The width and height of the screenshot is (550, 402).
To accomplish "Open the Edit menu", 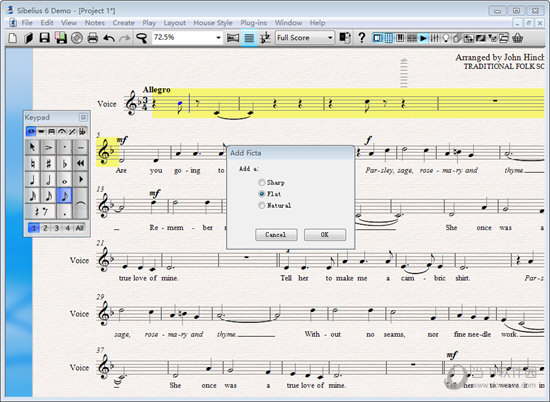I will [x=47, y=23].
